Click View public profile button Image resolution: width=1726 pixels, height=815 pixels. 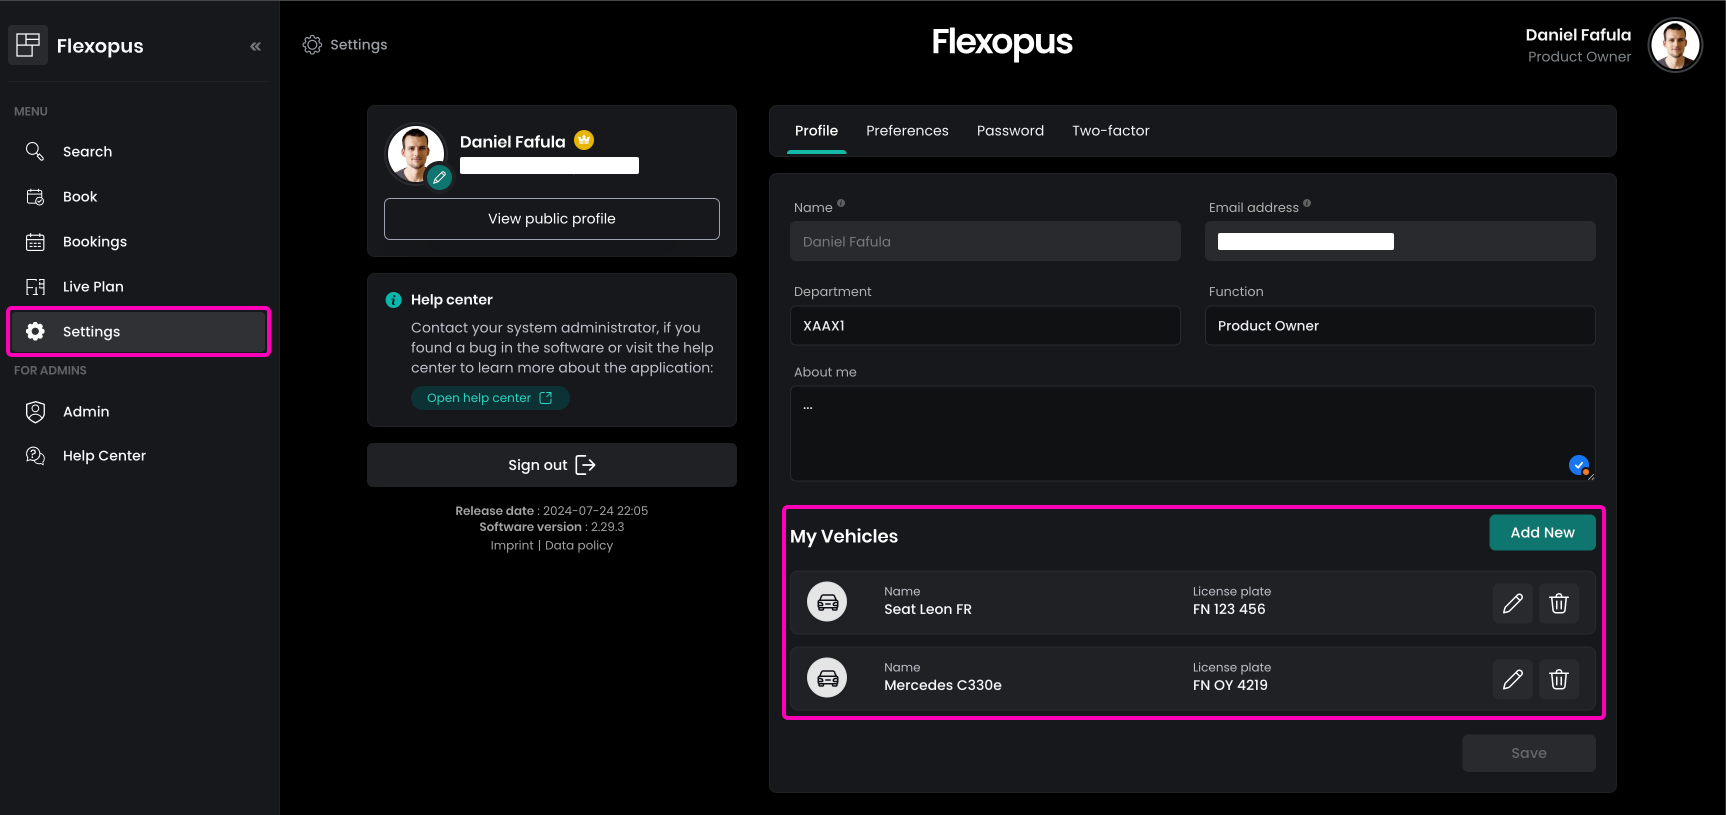tap(552, 219)
